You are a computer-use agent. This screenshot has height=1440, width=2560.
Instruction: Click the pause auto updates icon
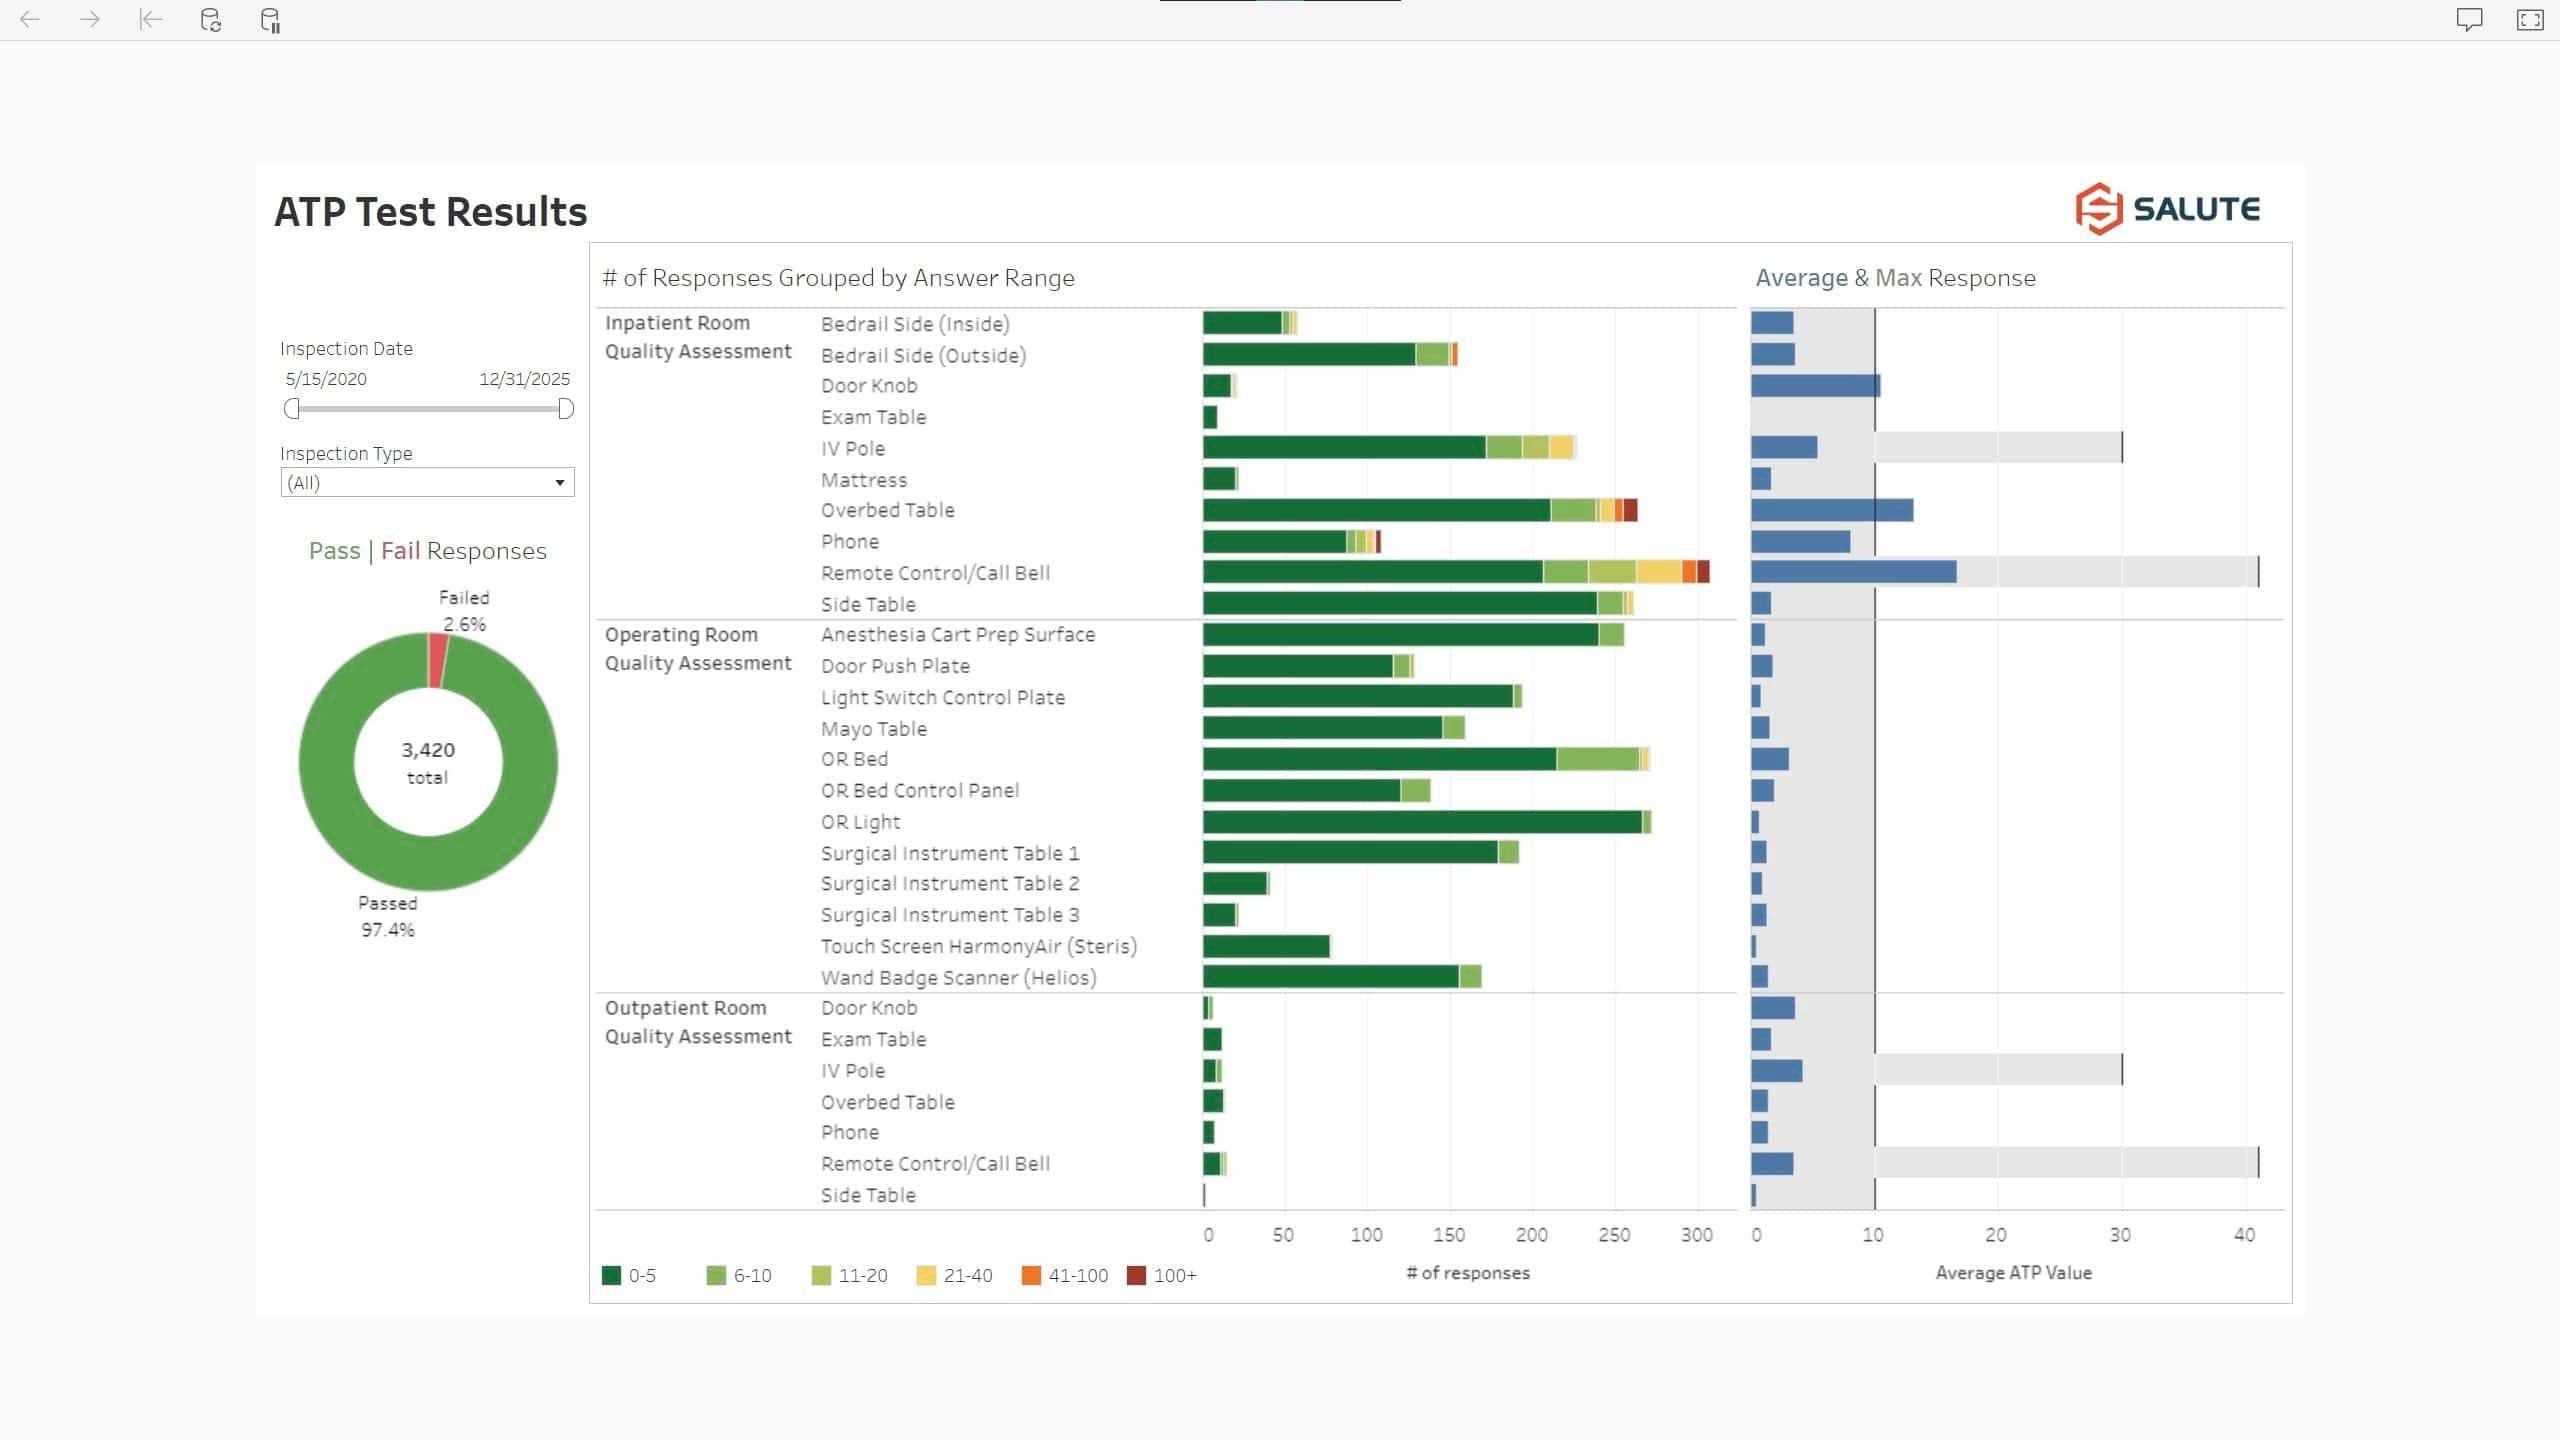pyautogui.click(x=270, y=20)
